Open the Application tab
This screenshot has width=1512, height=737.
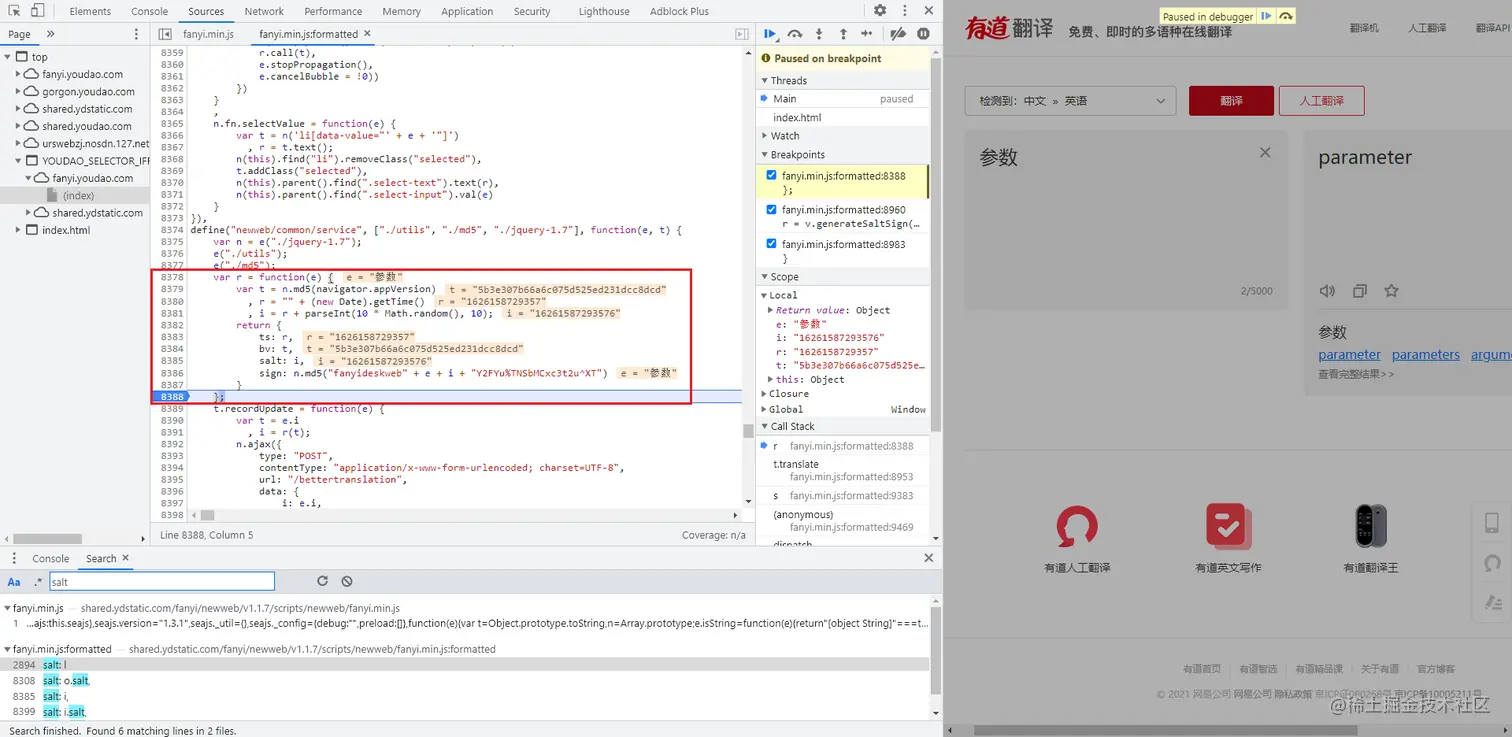click(467, 11)
